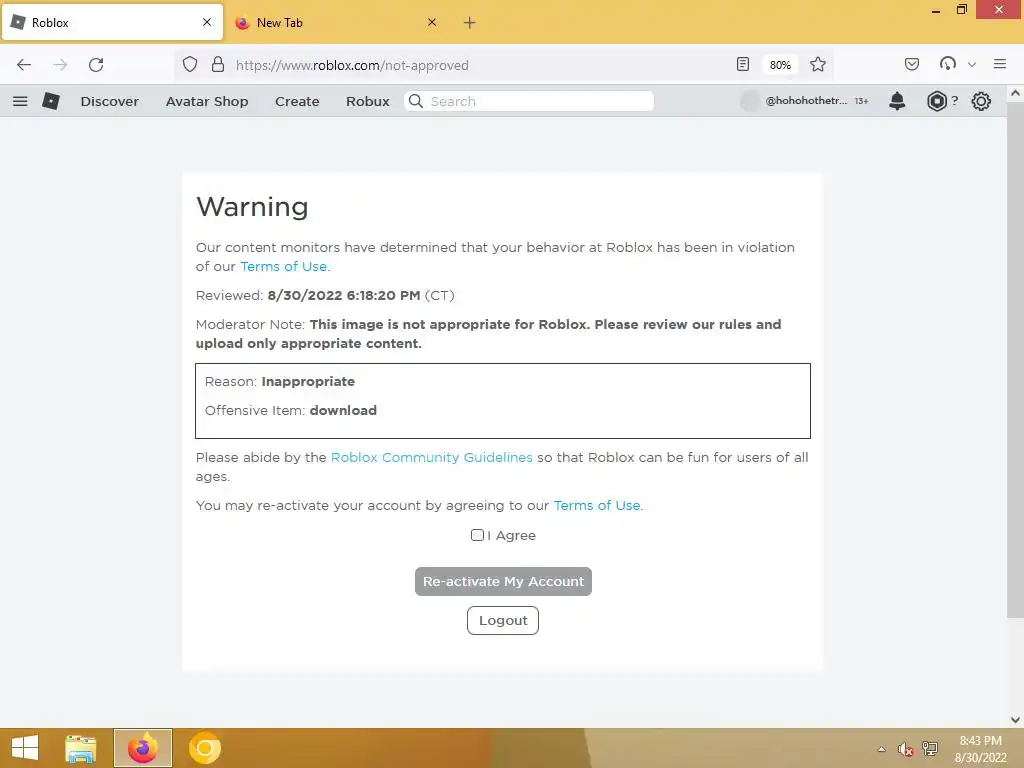Open the Robux balance icon

[937, 101]
